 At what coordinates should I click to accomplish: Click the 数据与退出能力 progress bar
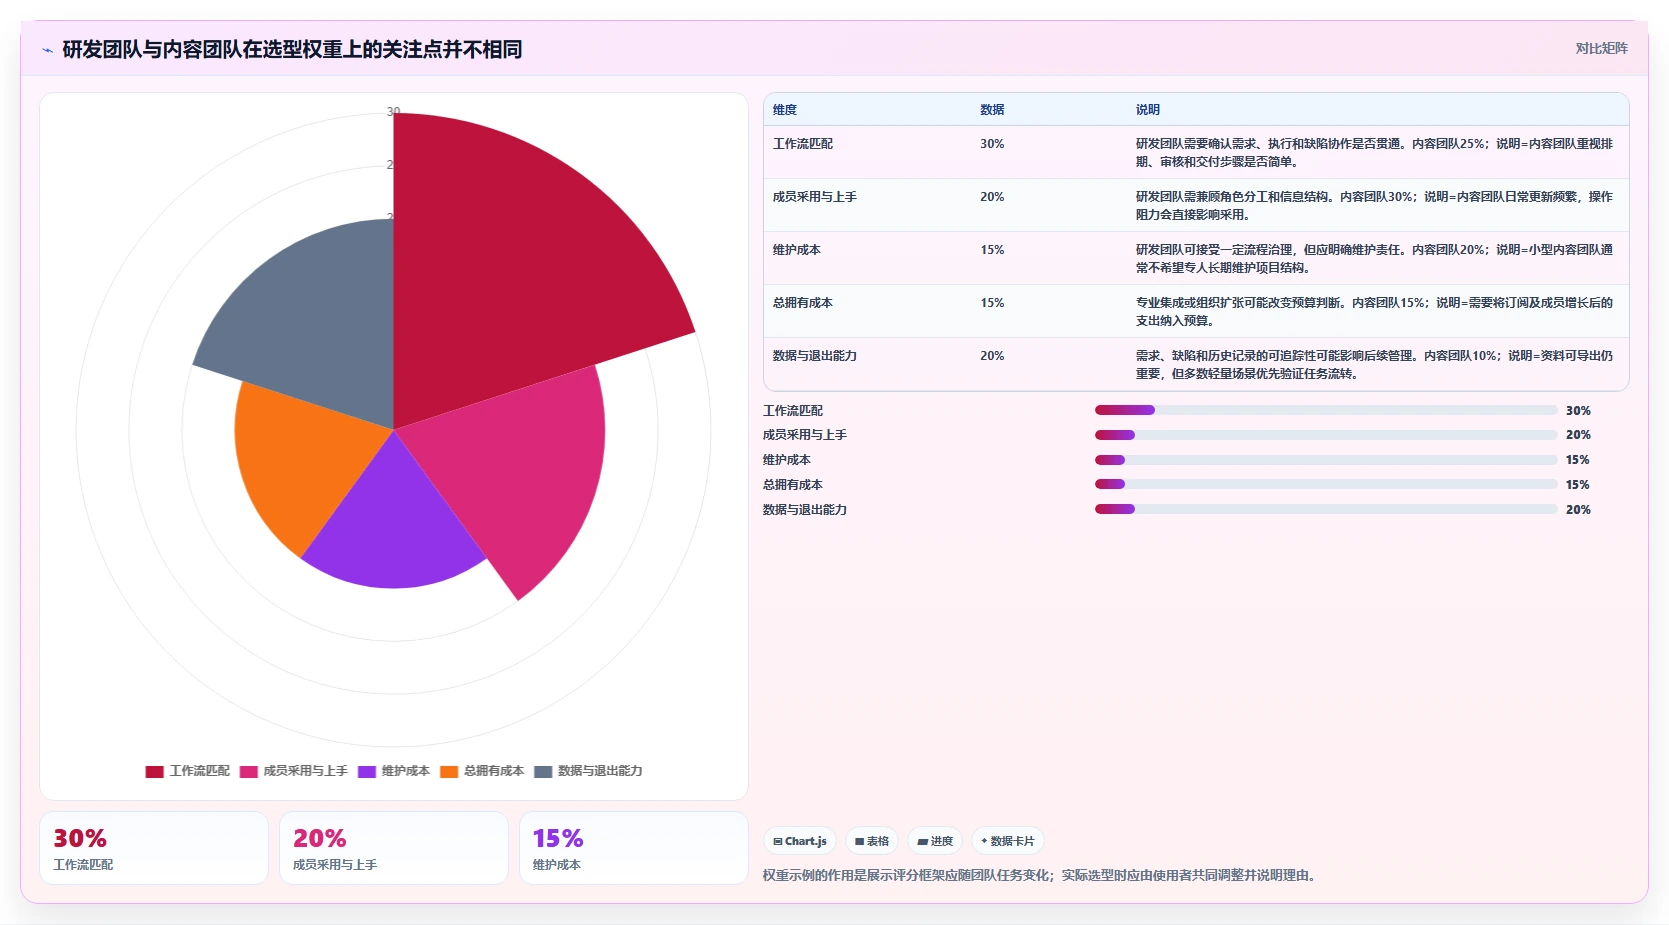(1326, 509)
